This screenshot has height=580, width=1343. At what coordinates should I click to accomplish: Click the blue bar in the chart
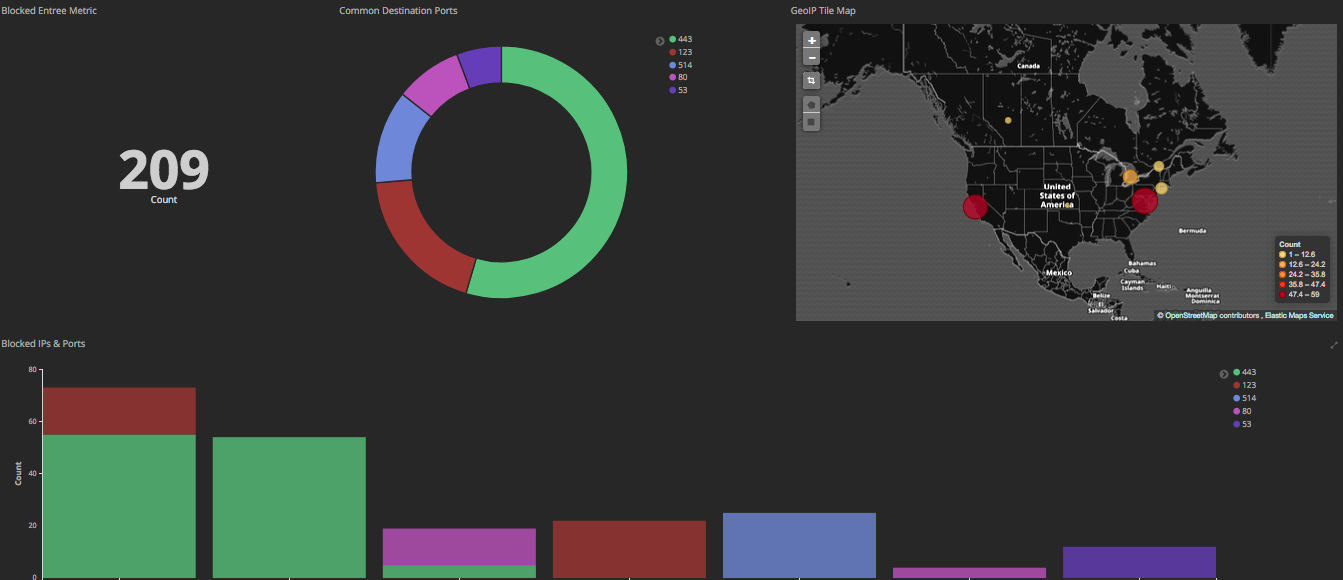click(799, 545)
